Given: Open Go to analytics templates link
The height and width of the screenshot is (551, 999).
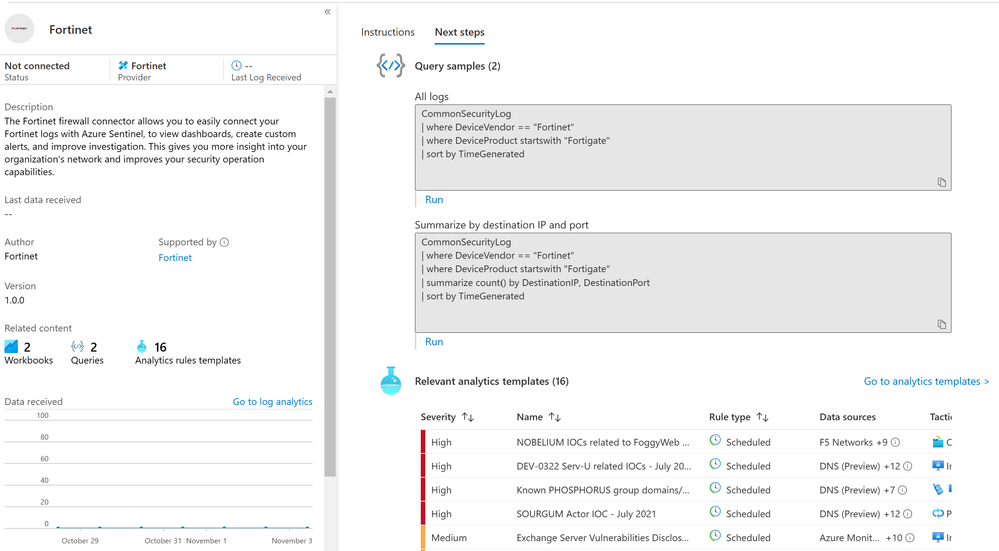Looking at the screenshot, I should coord(926,381).
